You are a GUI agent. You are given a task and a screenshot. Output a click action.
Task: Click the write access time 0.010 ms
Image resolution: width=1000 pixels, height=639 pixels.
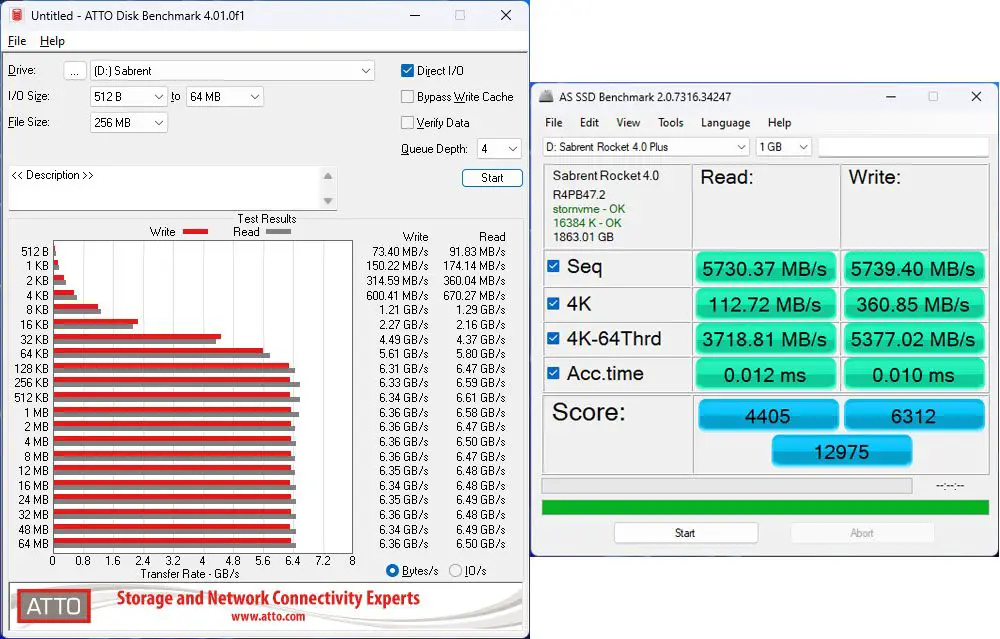(x=913, y=374)
